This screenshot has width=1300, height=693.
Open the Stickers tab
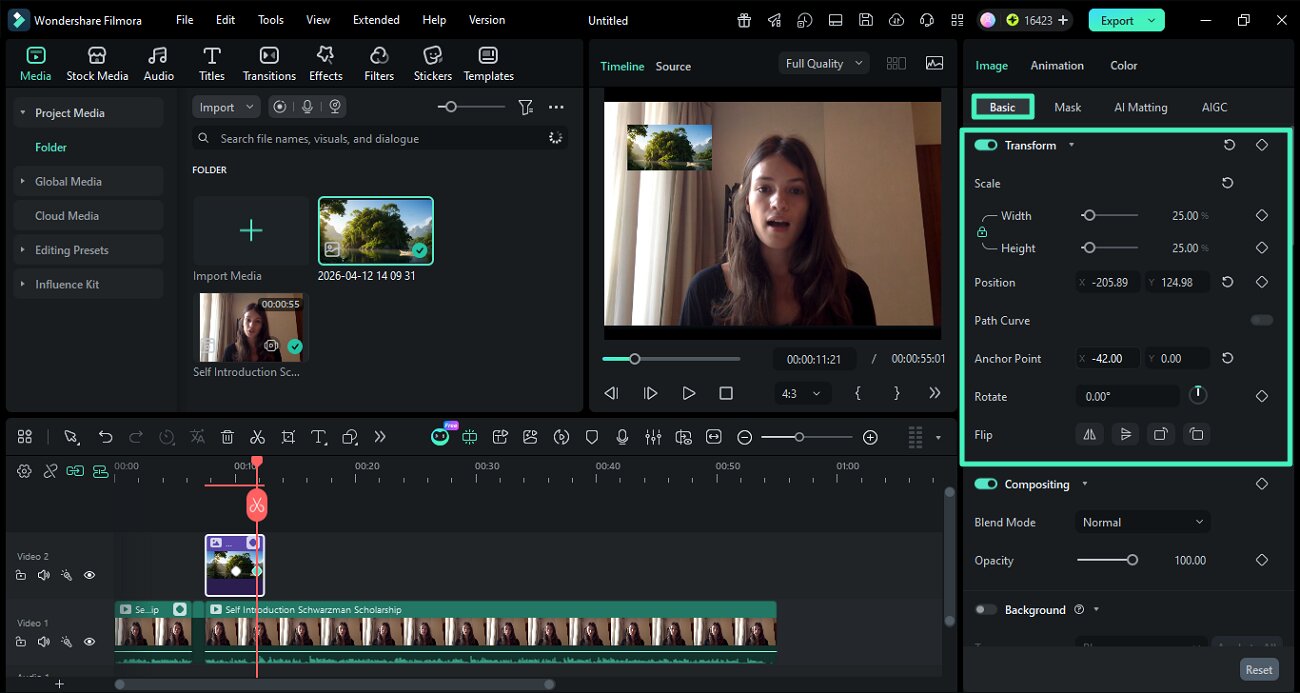click(432, 64)
